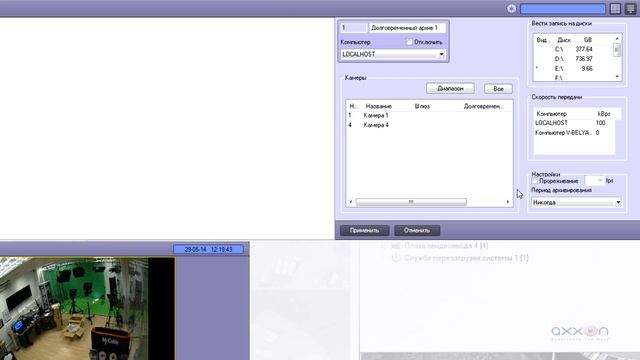Viewport: 640px width, 360px height.
Task: Click the Все button
Action: coord(498,89)
